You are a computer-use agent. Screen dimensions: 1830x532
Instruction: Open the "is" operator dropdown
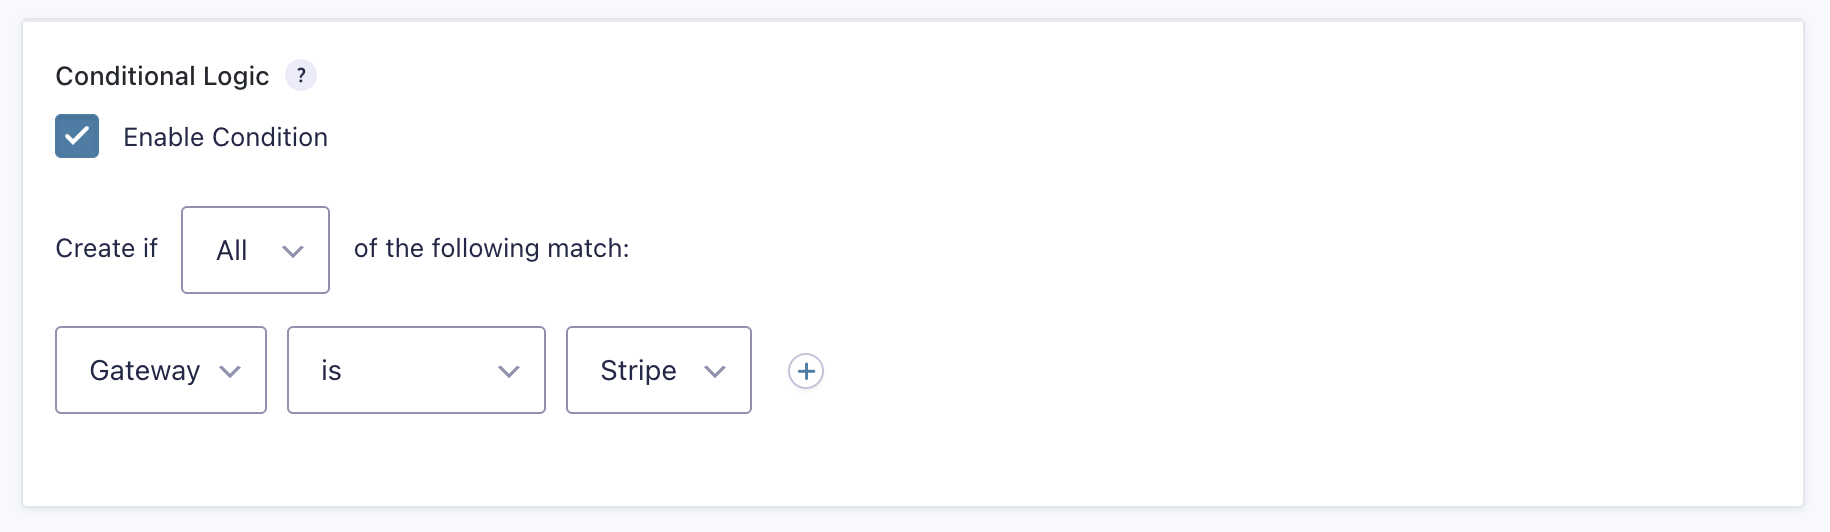[416, 370]
